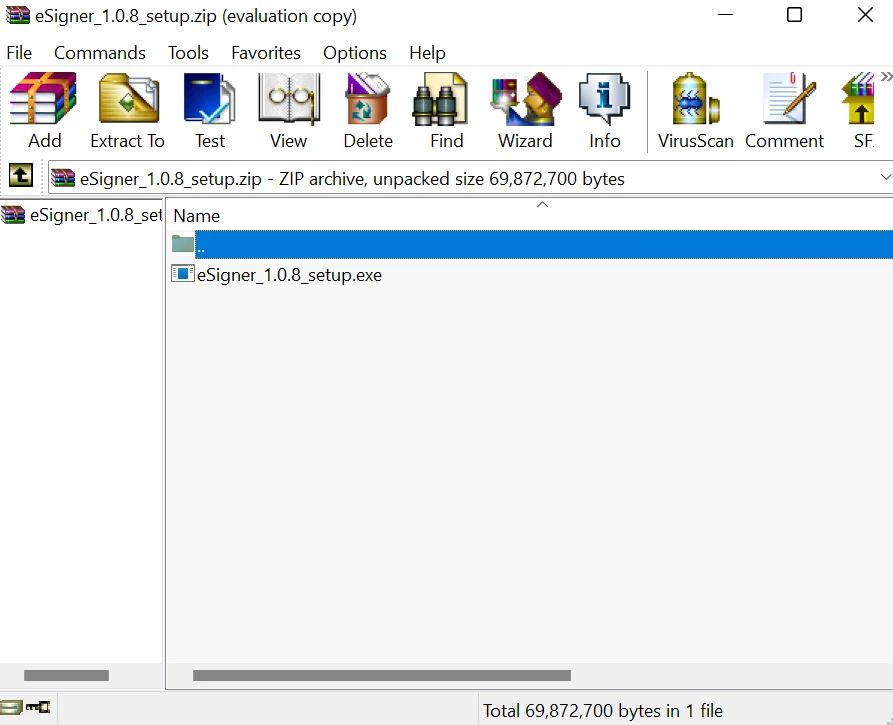Close the WinRAR window

click(x=865, y=15)
